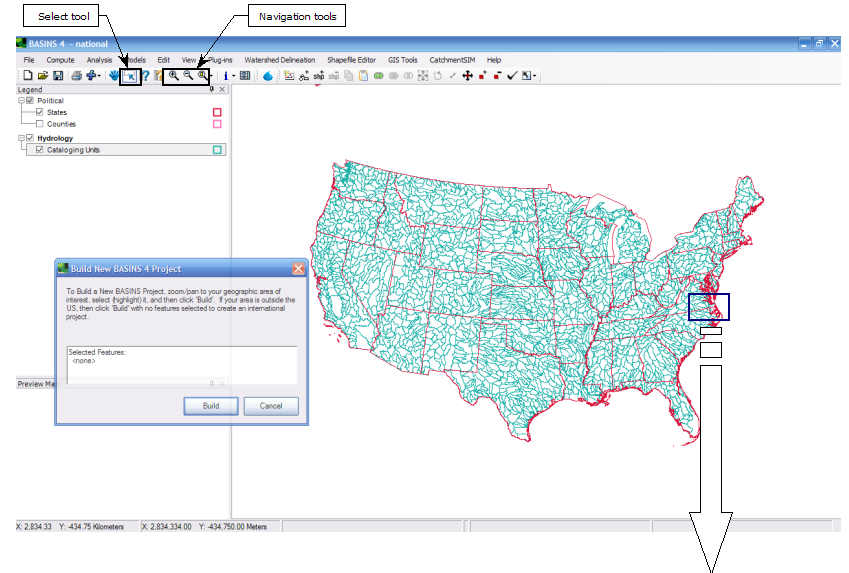Click the Zoom In magnifier tool

click(x=174, y=76)
